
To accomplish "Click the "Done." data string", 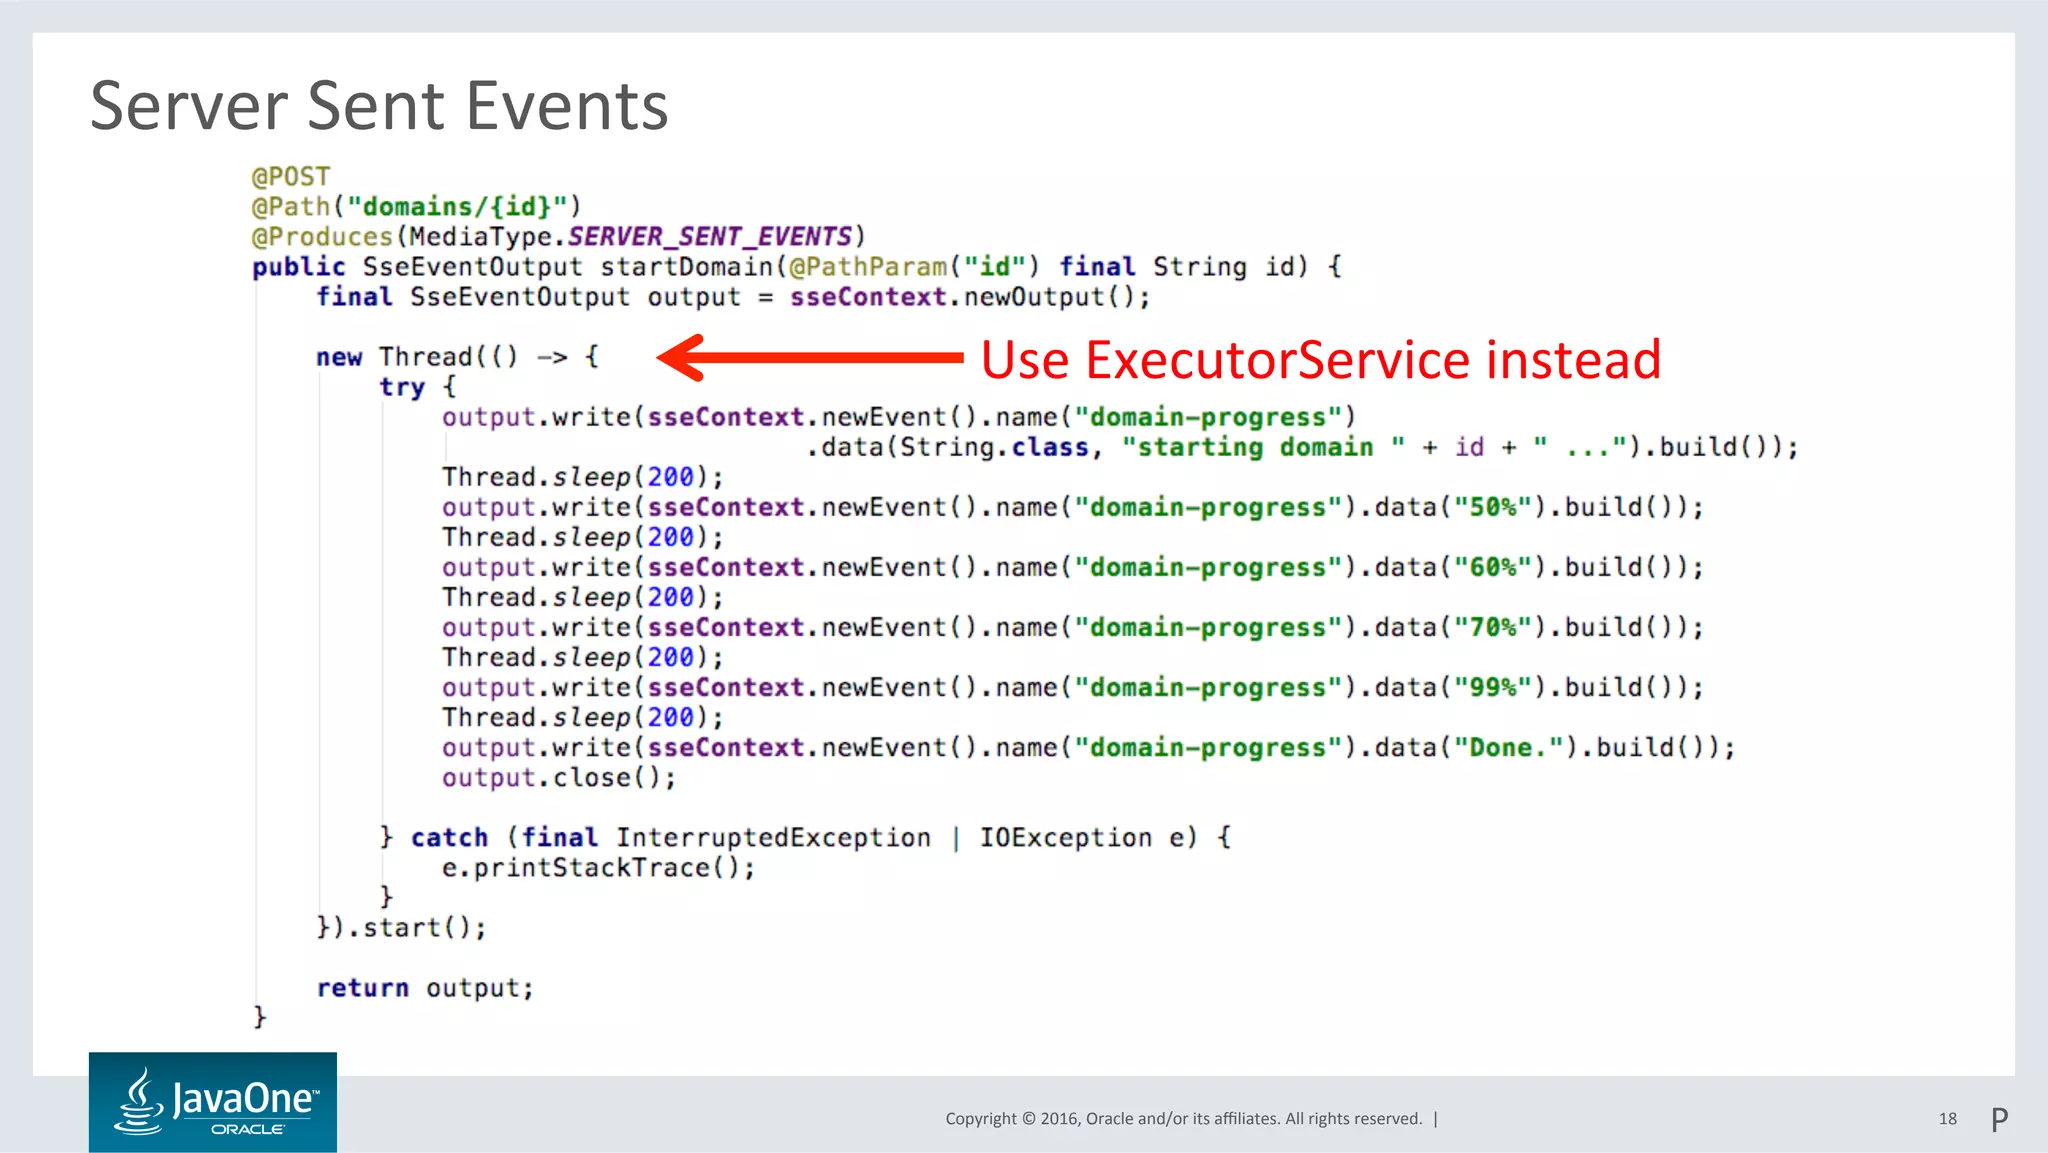I will click(1507, 747).
